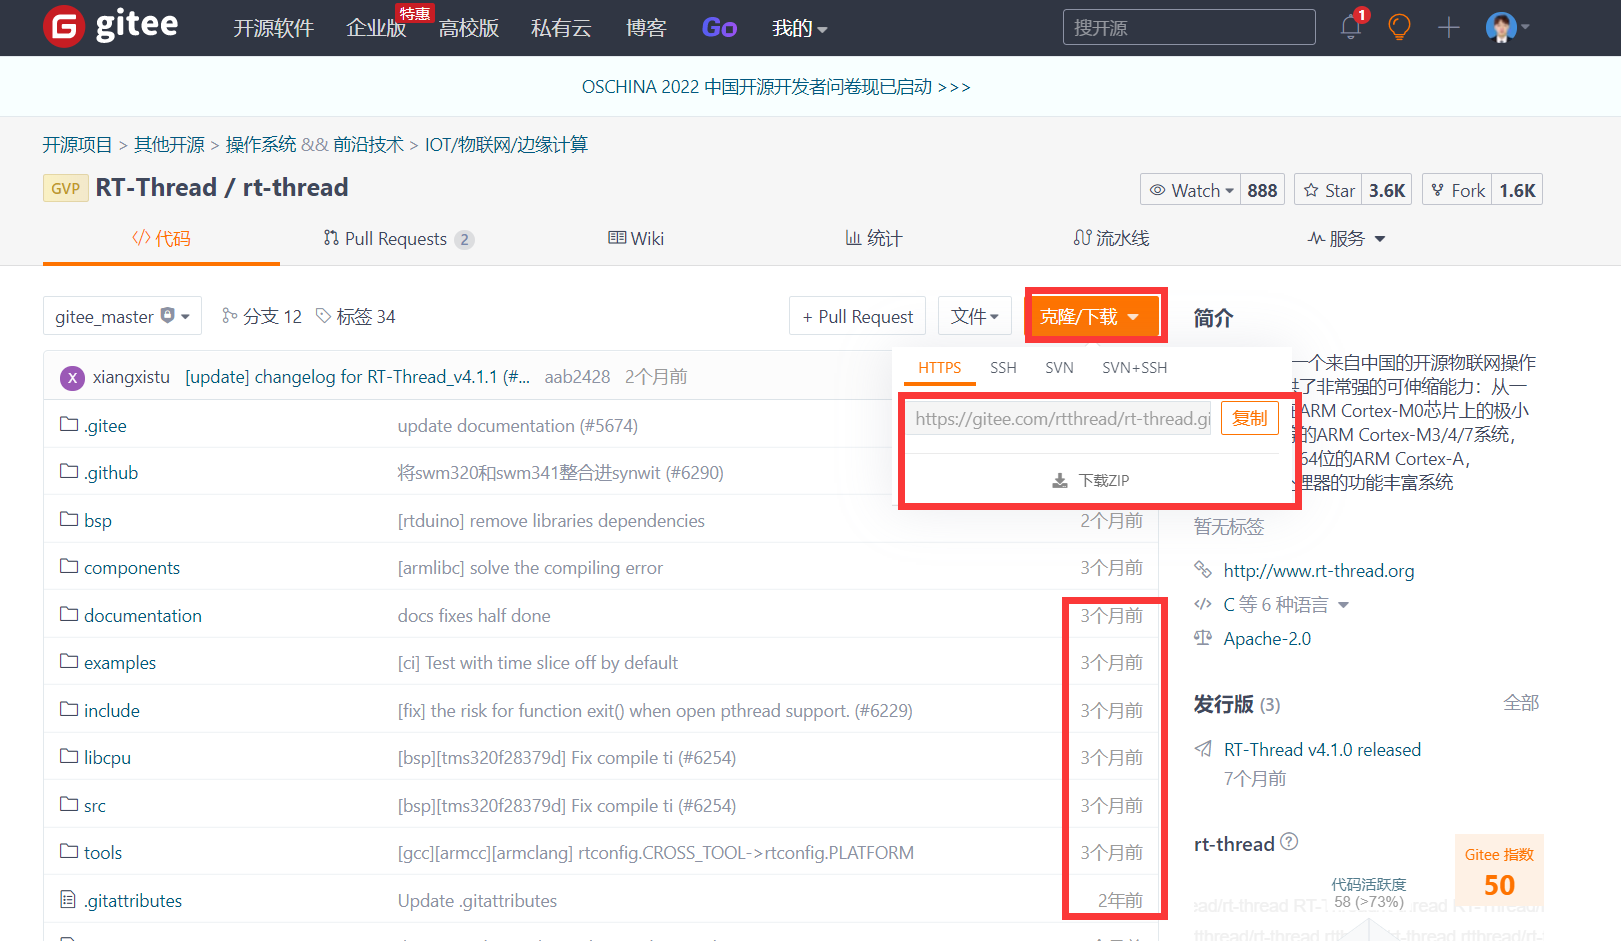Open documentation folder icon

point(69,614)
